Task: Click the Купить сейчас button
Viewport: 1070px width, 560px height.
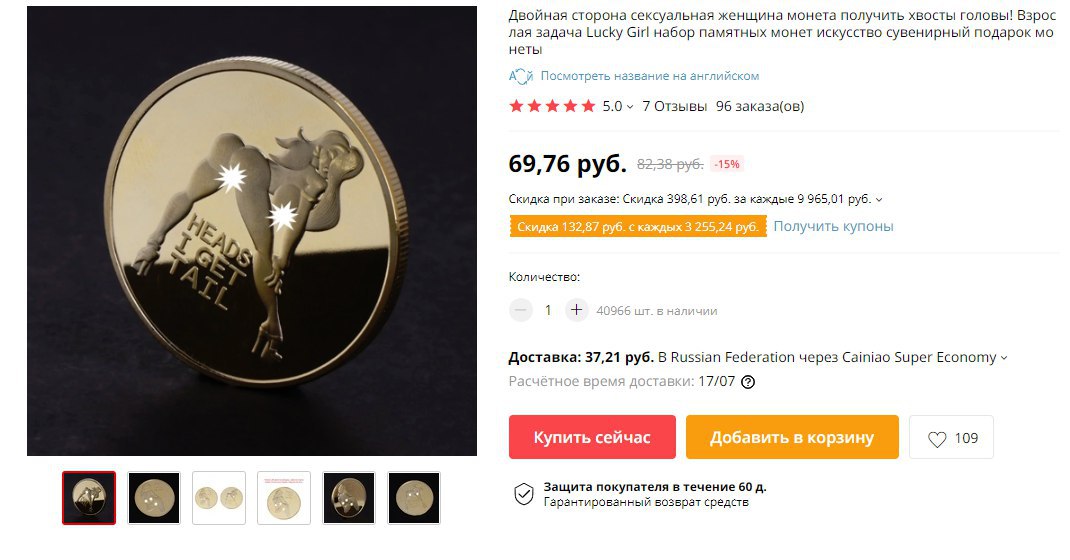Action: pyautogui.click(x=592, y=437)
